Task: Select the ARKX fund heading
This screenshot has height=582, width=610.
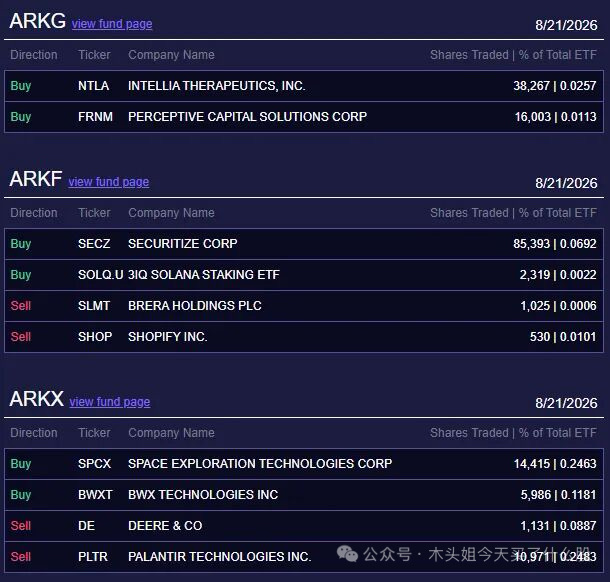Action: click(37, 399)
